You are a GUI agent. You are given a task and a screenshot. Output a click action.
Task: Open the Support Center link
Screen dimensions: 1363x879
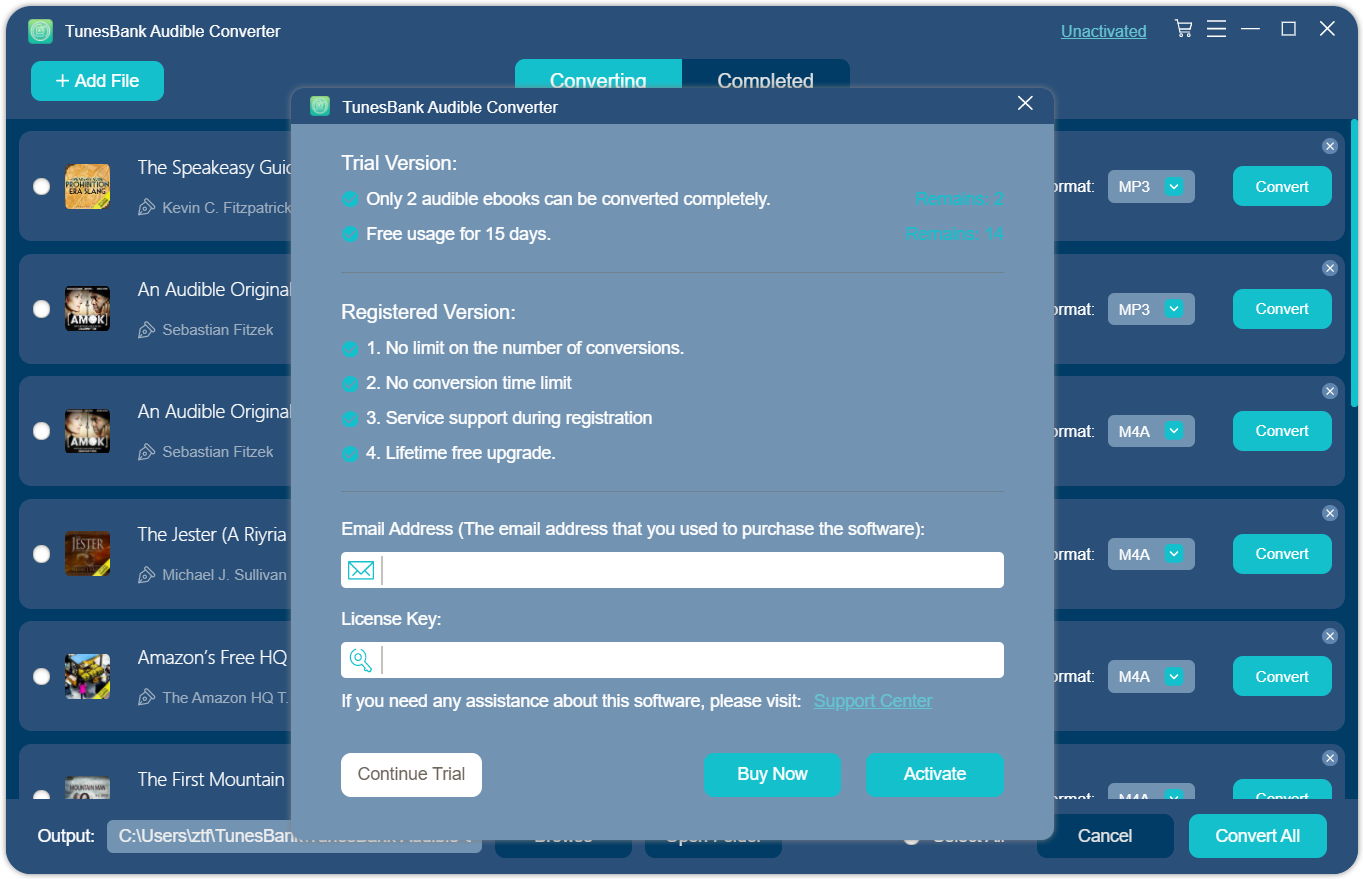coord(873,701)
